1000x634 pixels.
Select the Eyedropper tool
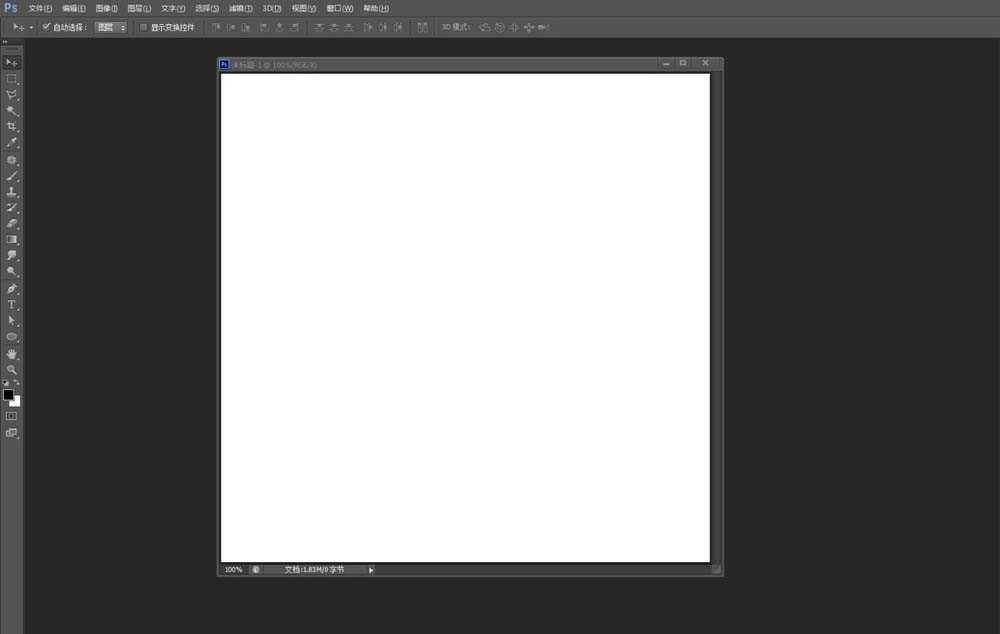click(x=12, y=143)
